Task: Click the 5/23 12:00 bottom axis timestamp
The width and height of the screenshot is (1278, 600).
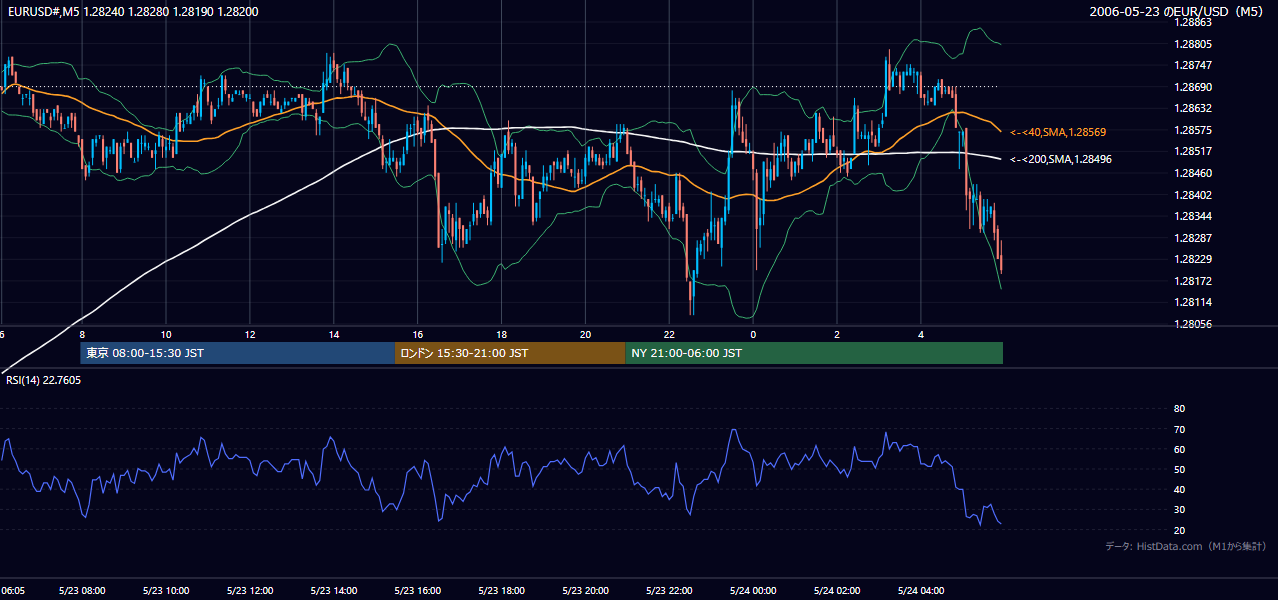Action: point(250,590)
